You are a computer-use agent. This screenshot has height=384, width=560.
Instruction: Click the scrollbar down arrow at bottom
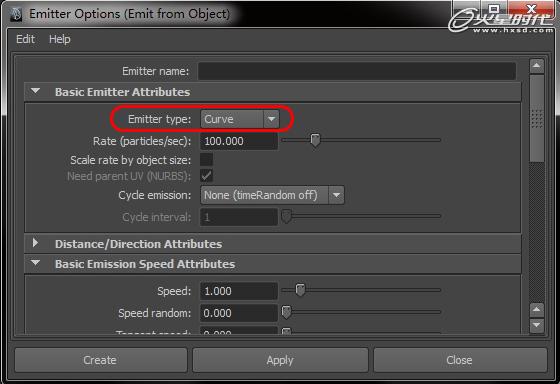[536, 325]
